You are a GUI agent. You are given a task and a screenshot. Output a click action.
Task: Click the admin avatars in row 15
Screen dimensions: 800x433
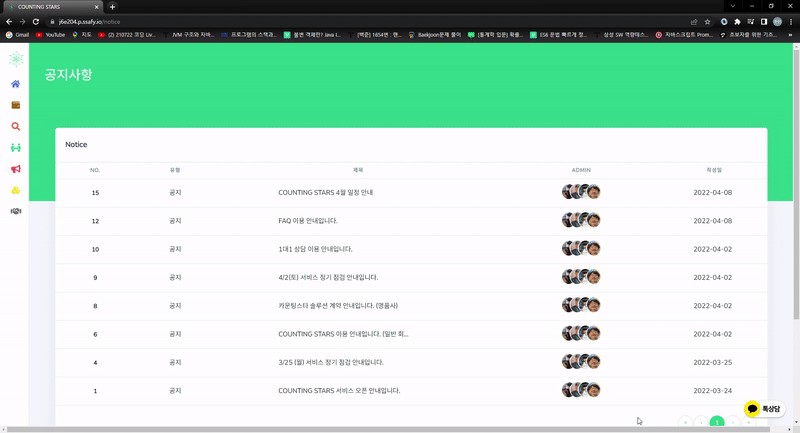pos(581,192)
